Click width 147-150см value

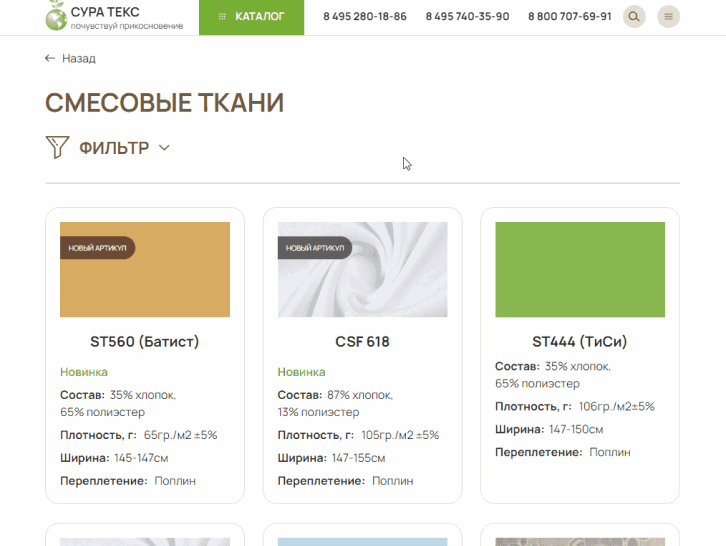click(576, 429)
